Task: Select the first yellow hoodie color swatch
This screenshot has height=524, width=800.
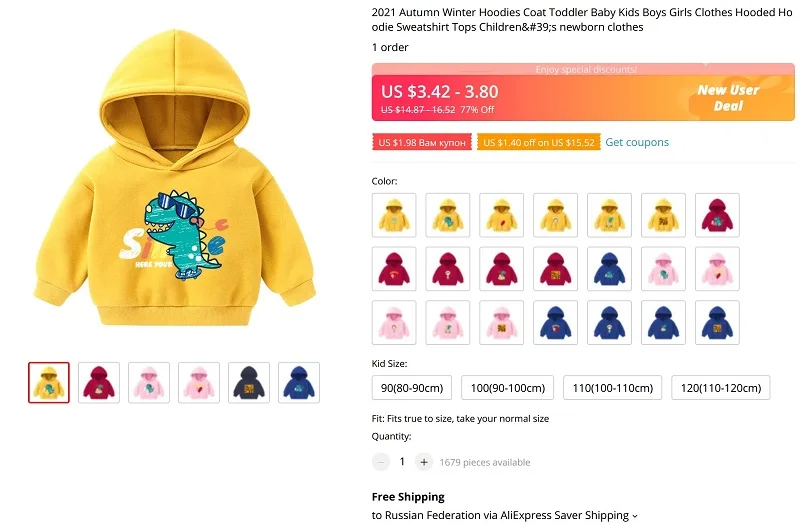Action: tap(394, 215)
